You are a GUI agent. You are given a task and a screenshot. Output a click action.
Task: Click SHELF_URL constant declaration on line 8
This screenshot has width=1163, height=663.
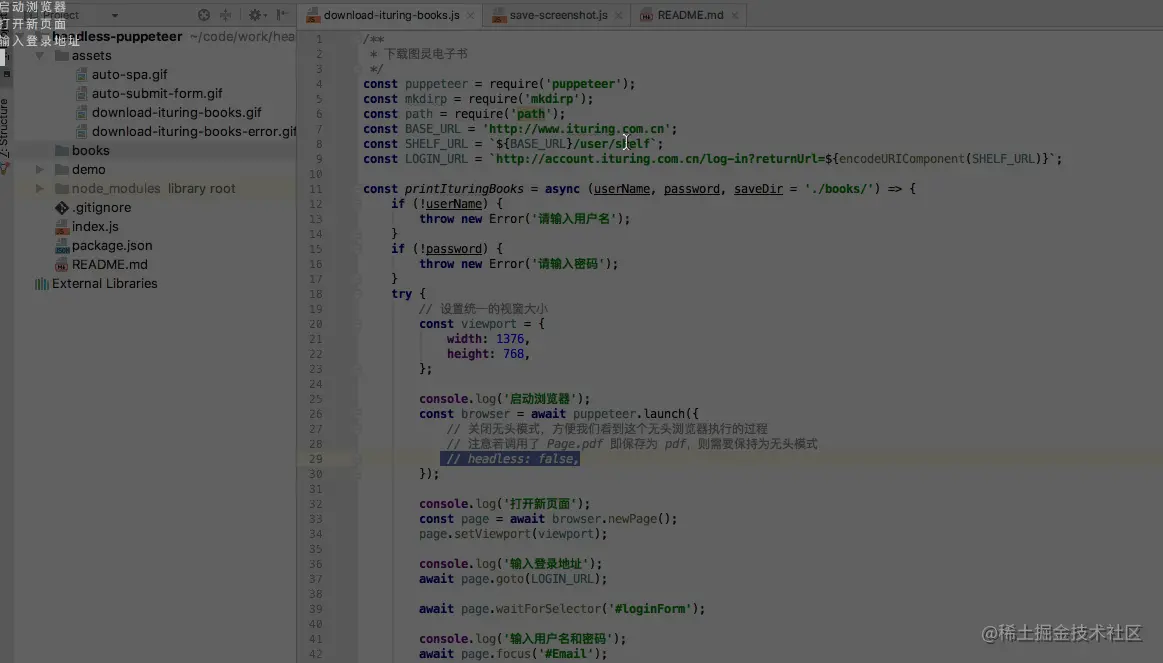[436, 144]
